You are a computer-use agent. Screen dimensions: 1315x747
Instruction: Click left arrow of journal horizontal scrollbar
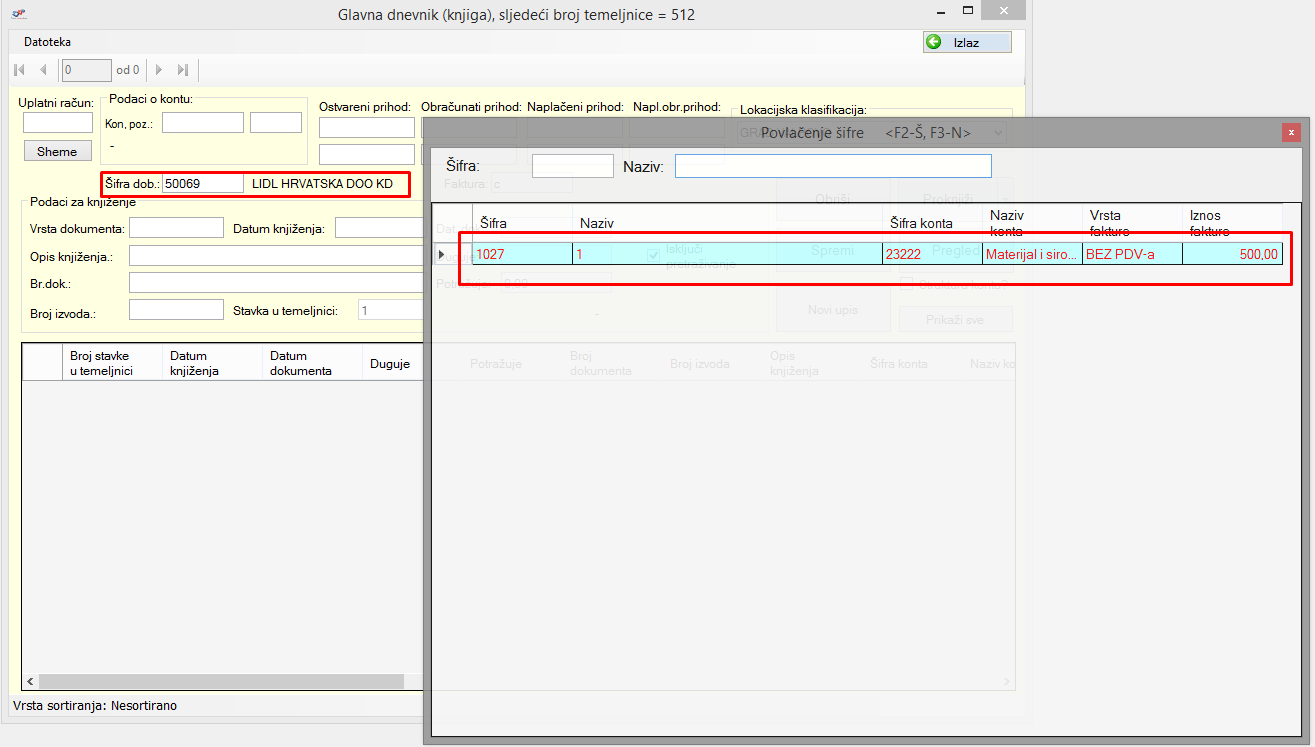[30, 681]
